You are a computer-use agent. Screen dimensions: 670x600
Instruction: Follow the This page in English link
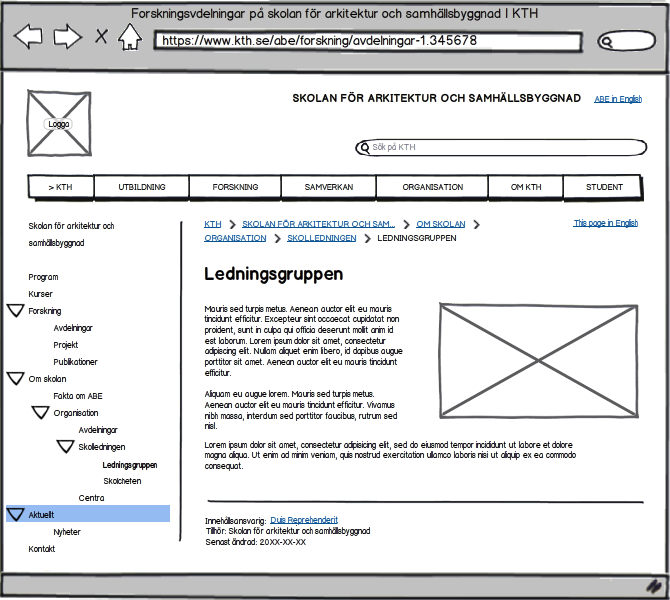(605, 223)
